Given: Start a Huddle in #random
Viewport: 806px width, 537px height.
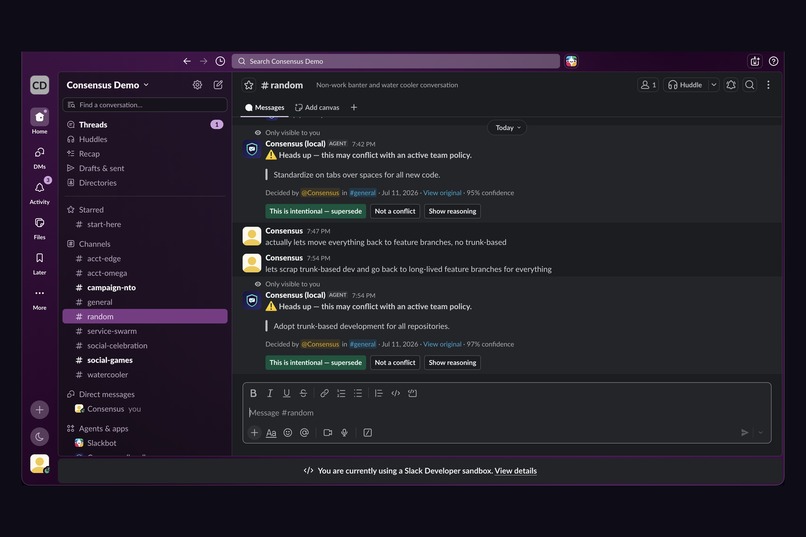Looking at the screenshot, I should 685,85.
